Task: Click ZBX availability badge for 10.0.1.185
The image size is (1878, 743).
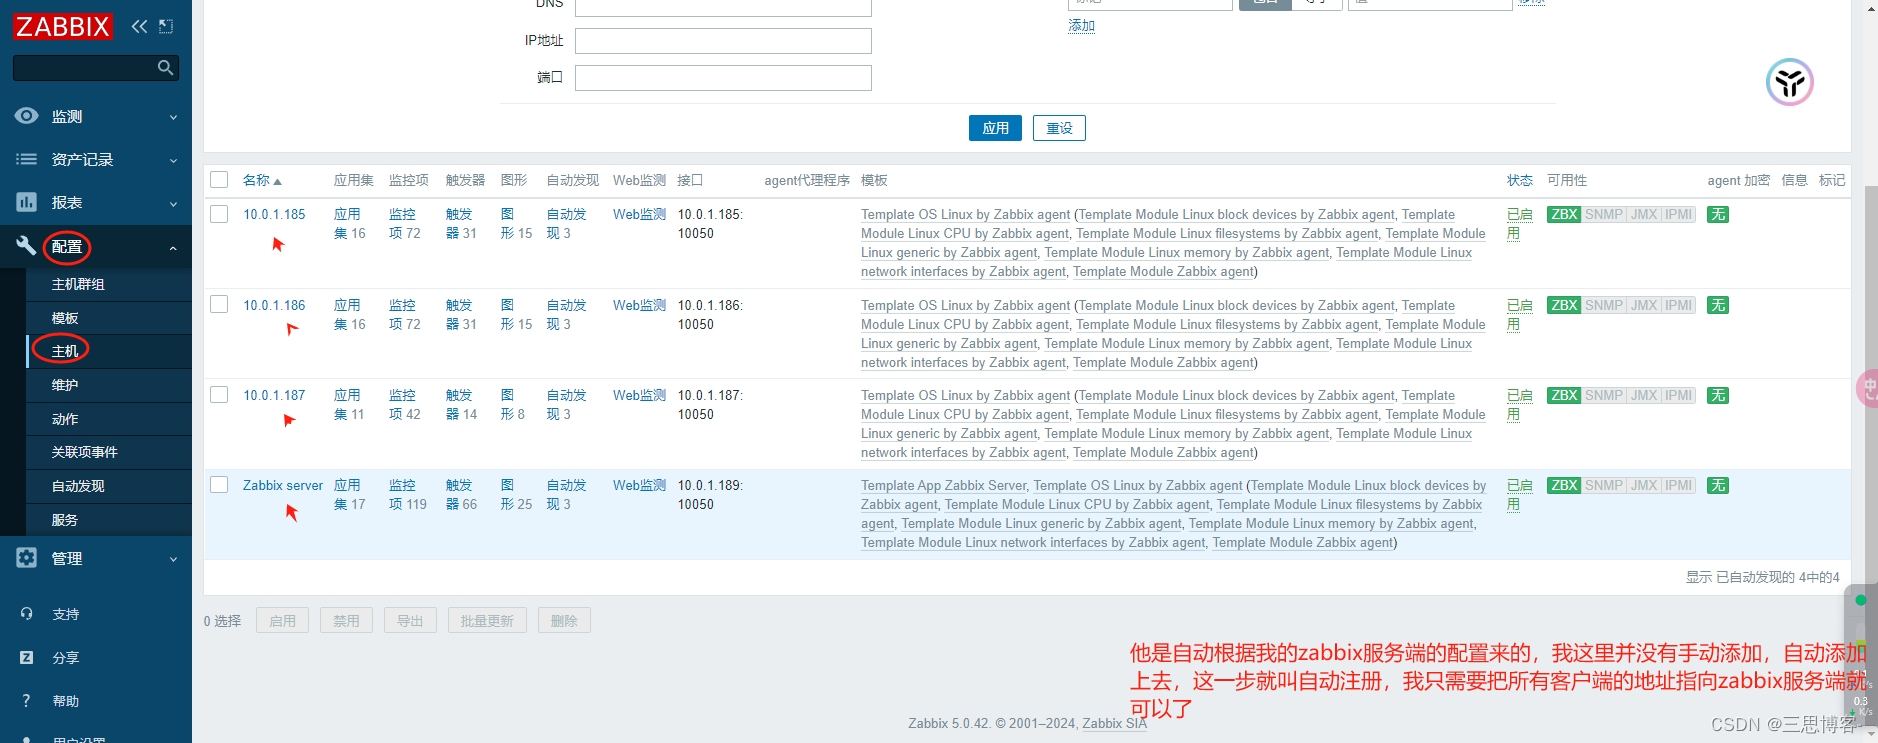Action: pyautogui.click(x=1564, y=214)
